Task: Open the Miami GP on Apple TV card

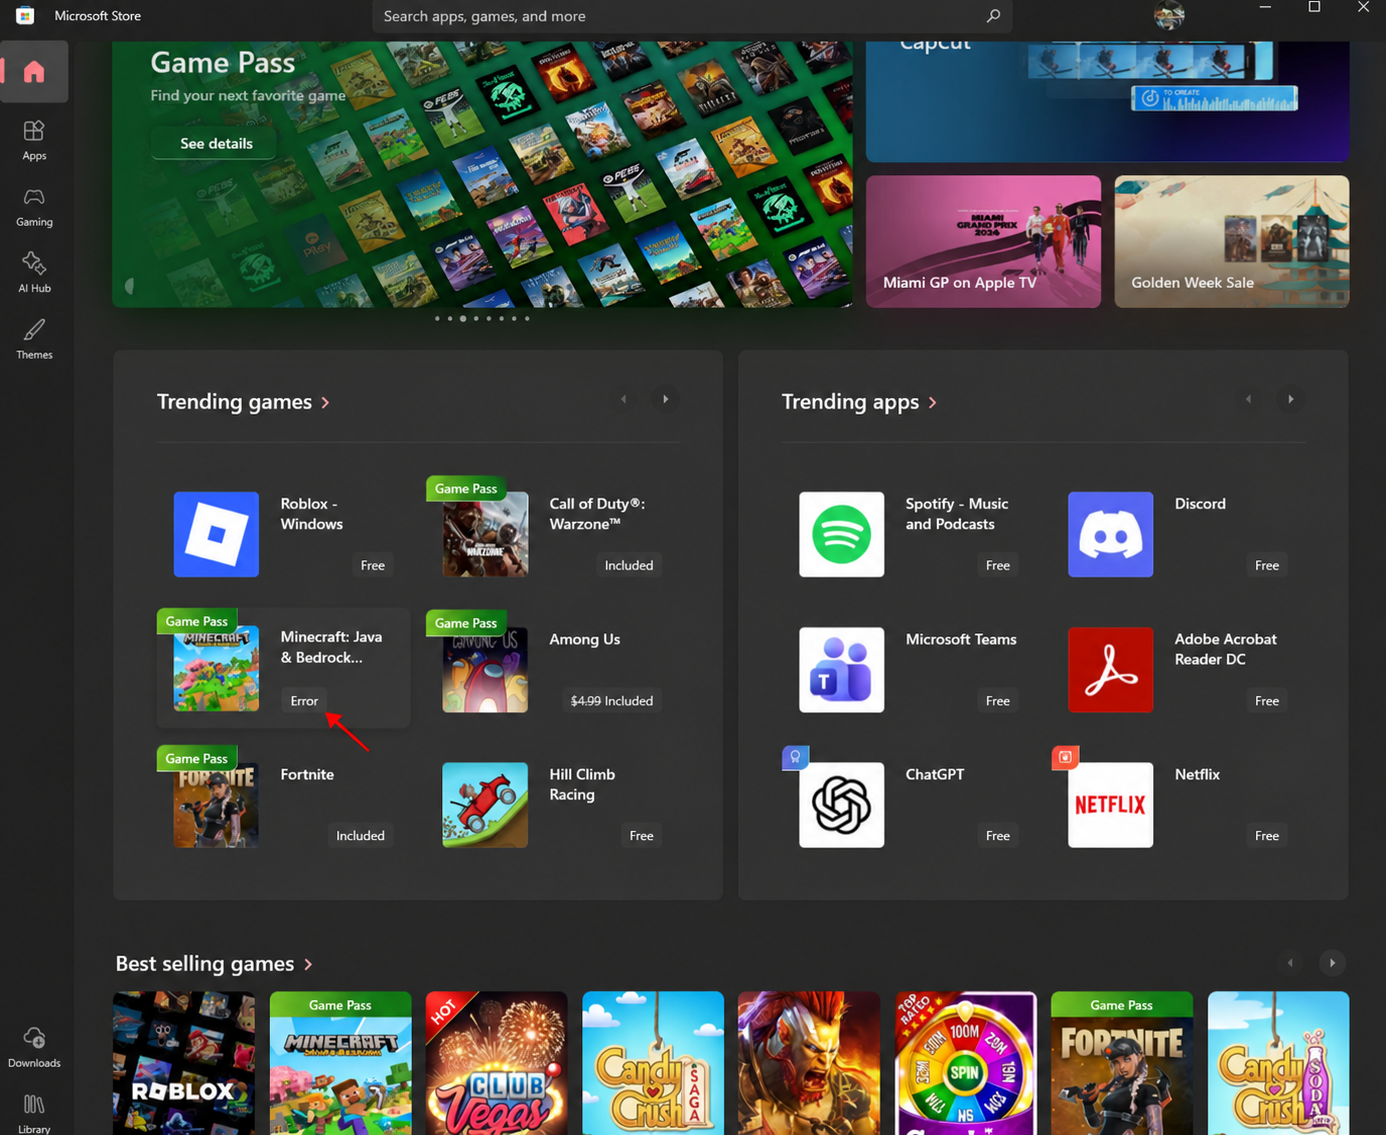Action: tap(983, 241)
